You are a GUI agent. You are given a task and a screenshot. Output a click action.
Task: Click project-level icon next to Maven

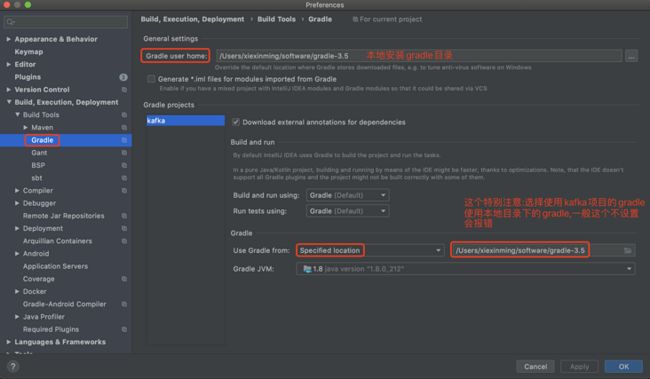pos(124,127)
